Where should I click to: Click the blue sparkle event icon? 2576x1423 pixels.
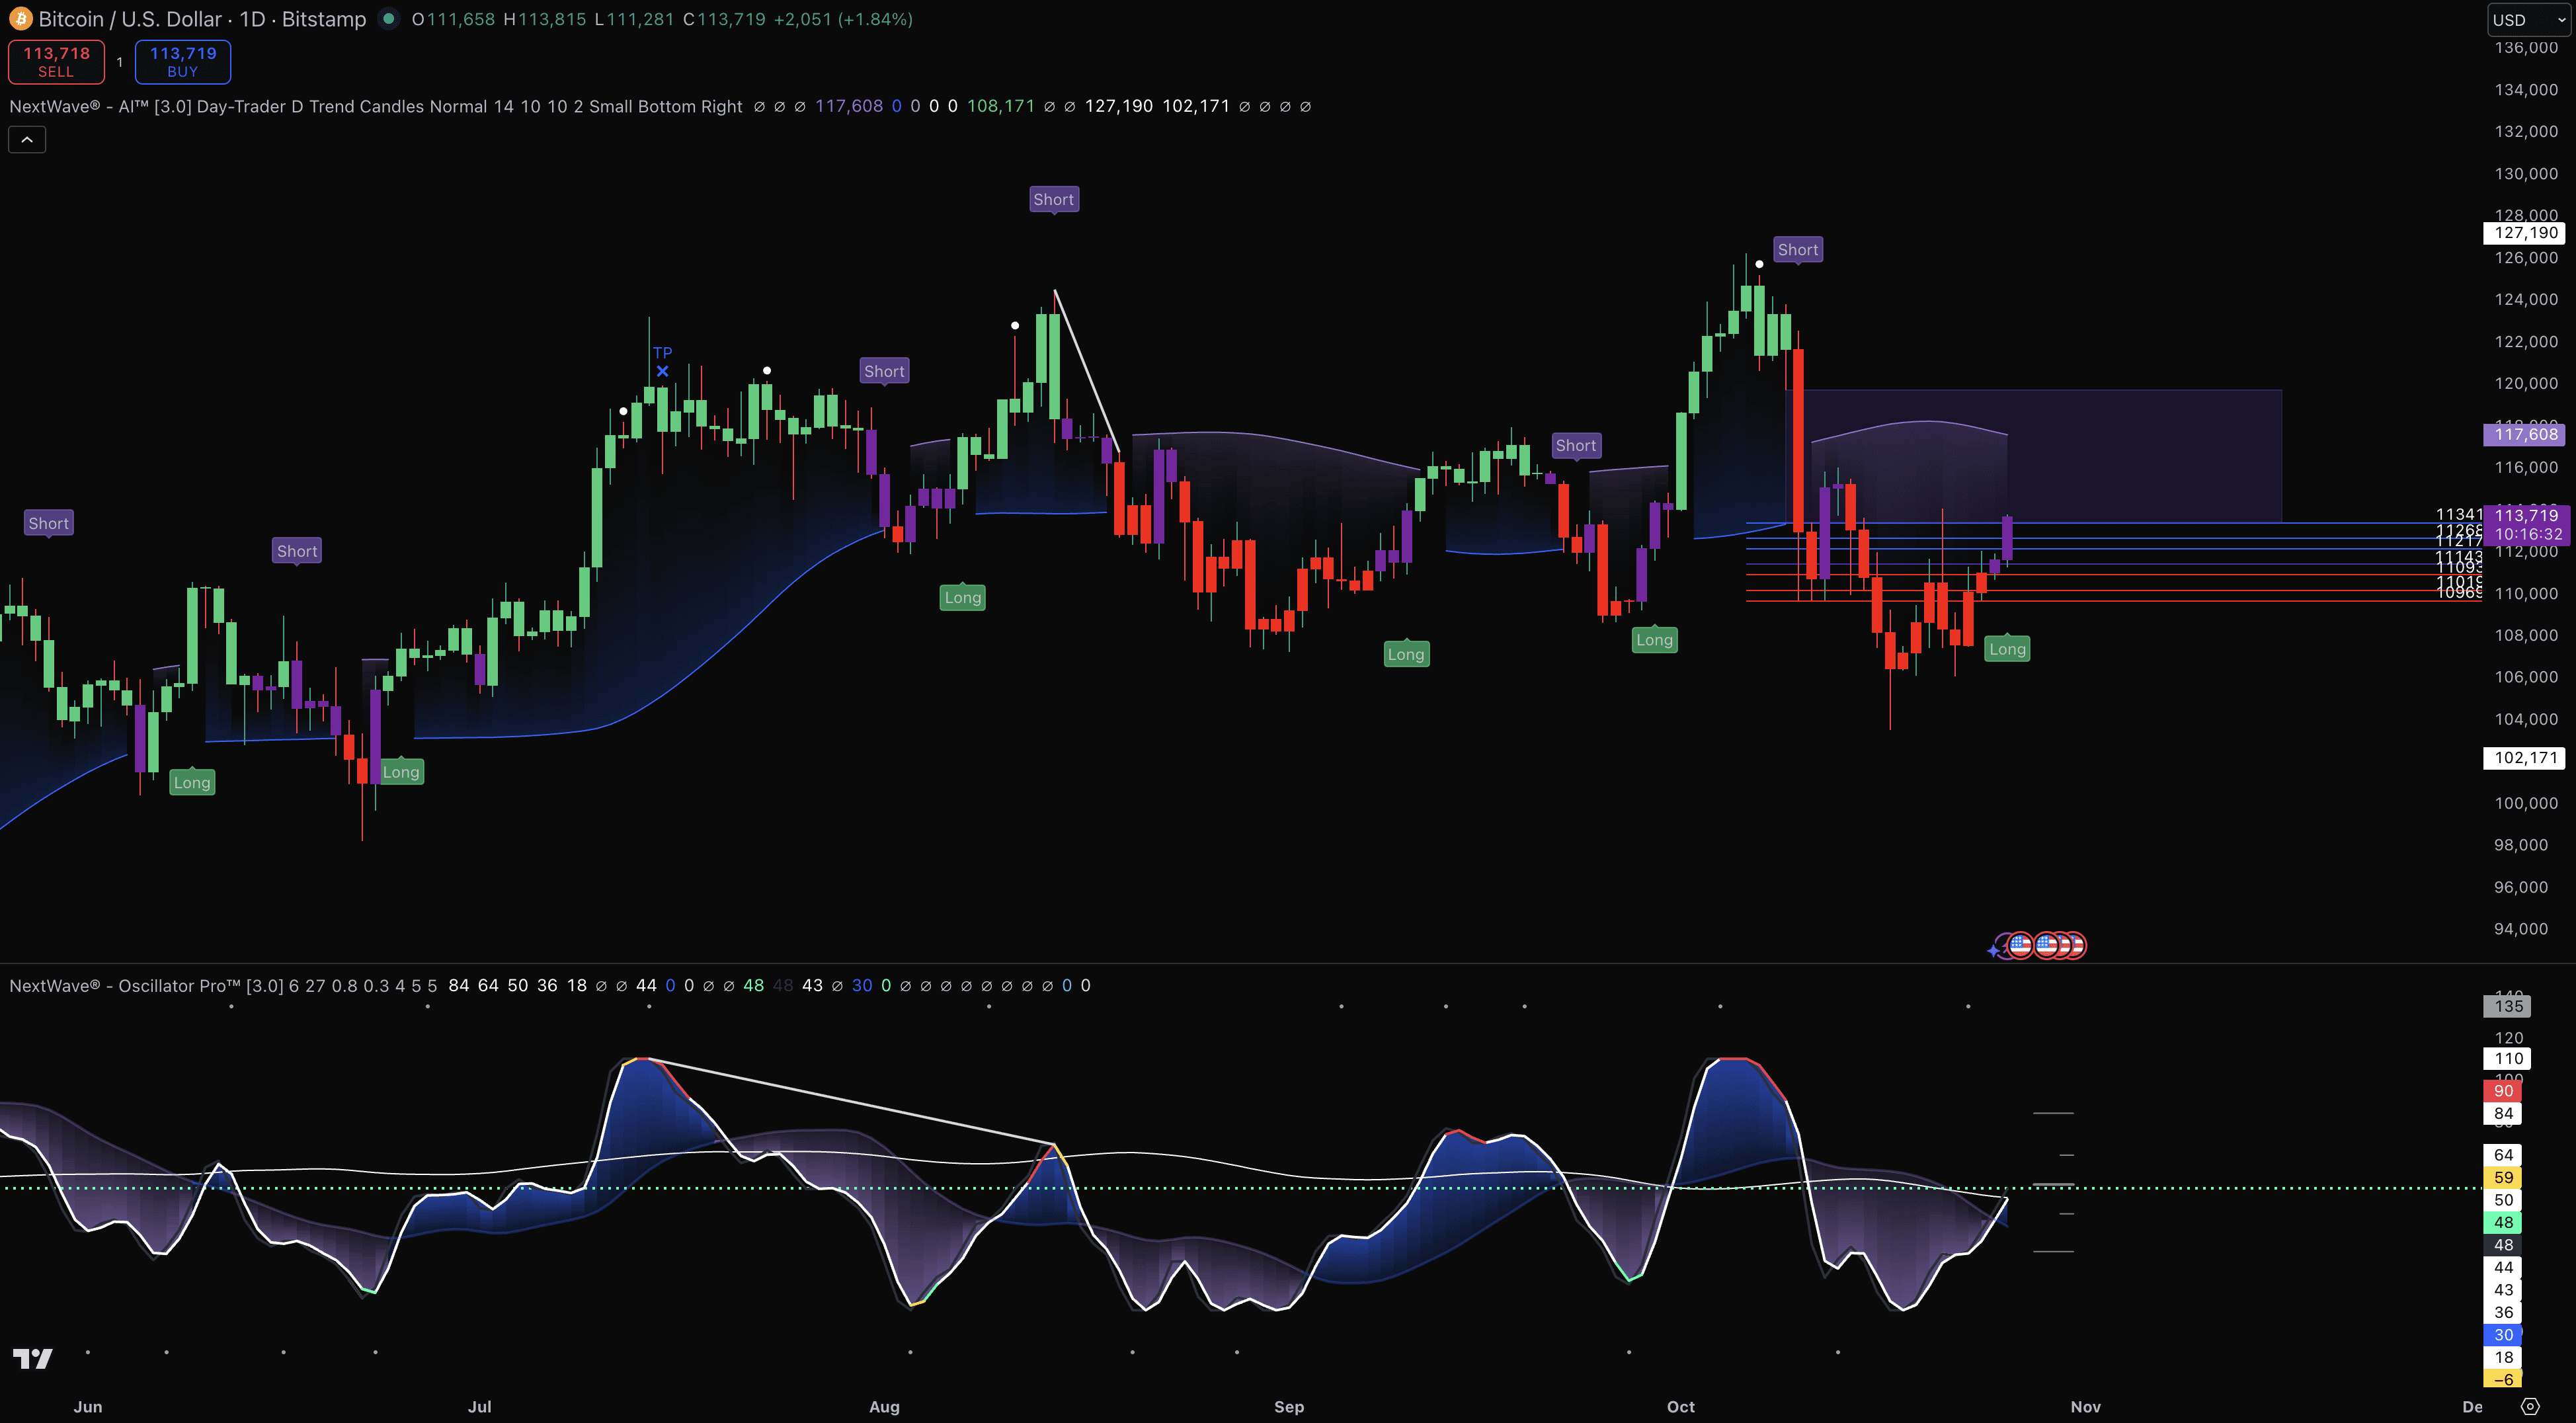coord(1995,950)
